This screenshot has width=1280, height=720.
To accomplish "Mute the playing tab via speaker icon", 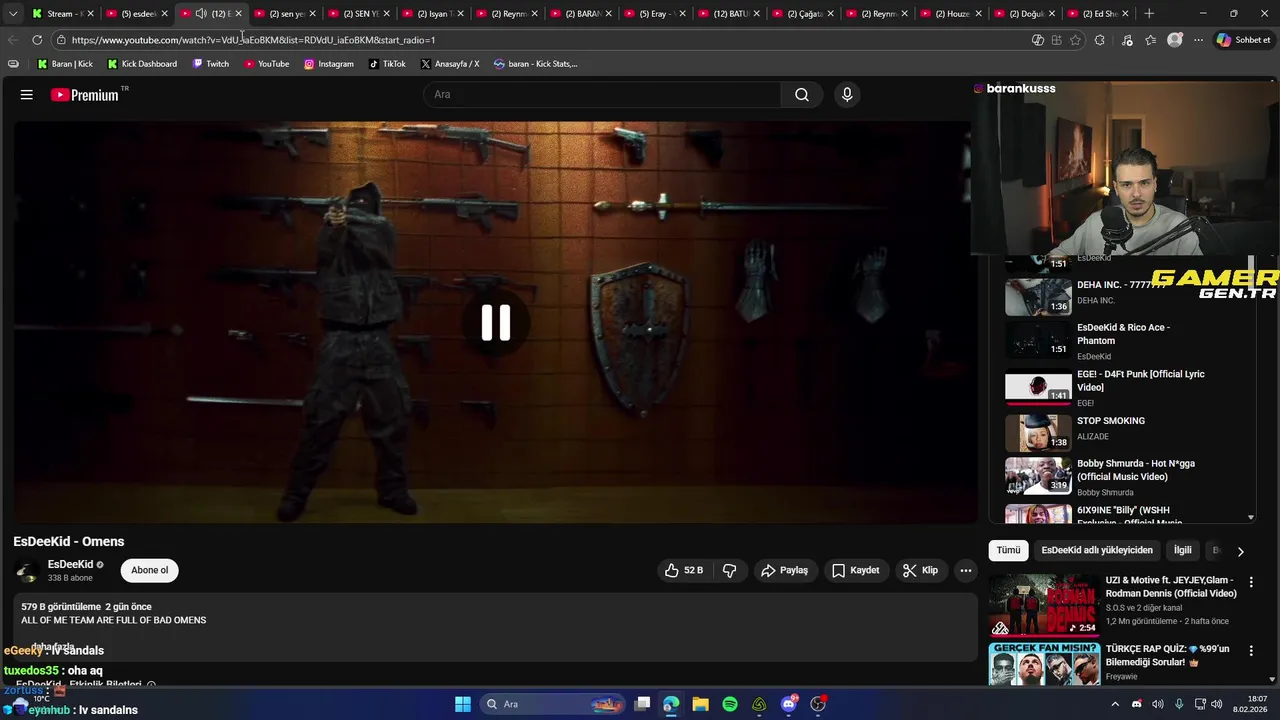I will 200,14.
